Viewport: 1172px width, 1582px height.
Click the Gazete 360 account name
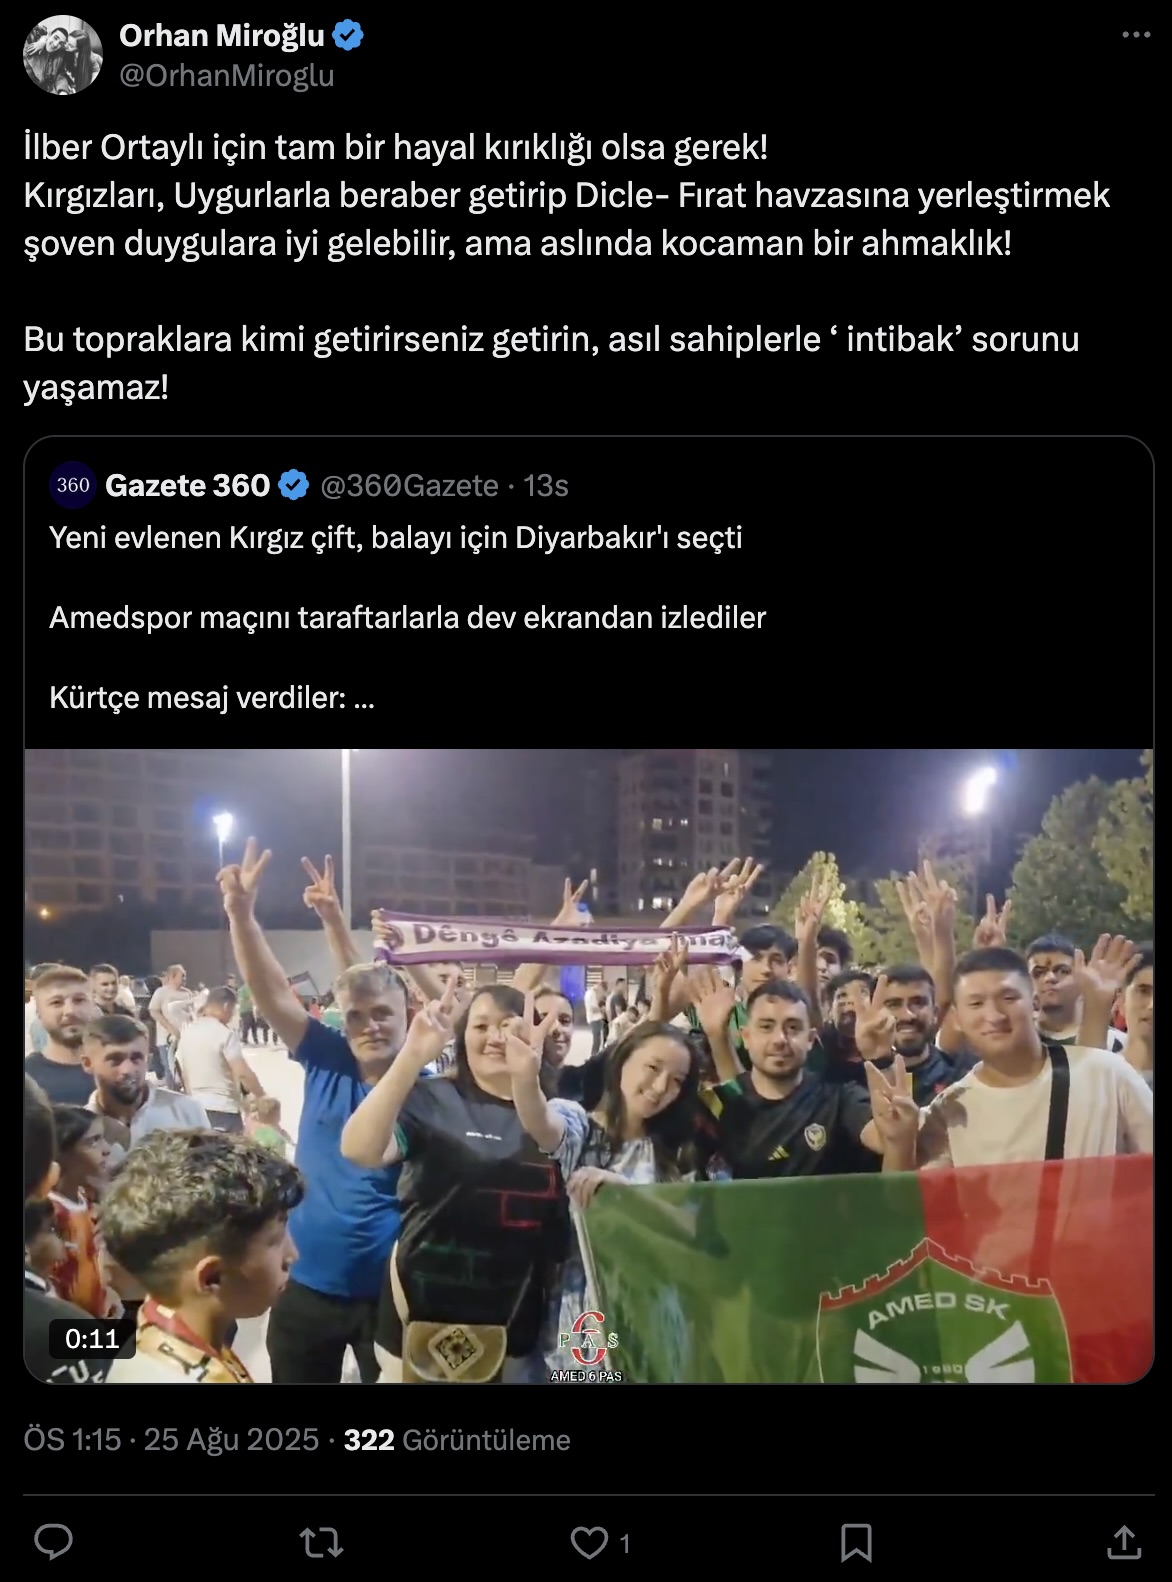click(x=187, y=485)
